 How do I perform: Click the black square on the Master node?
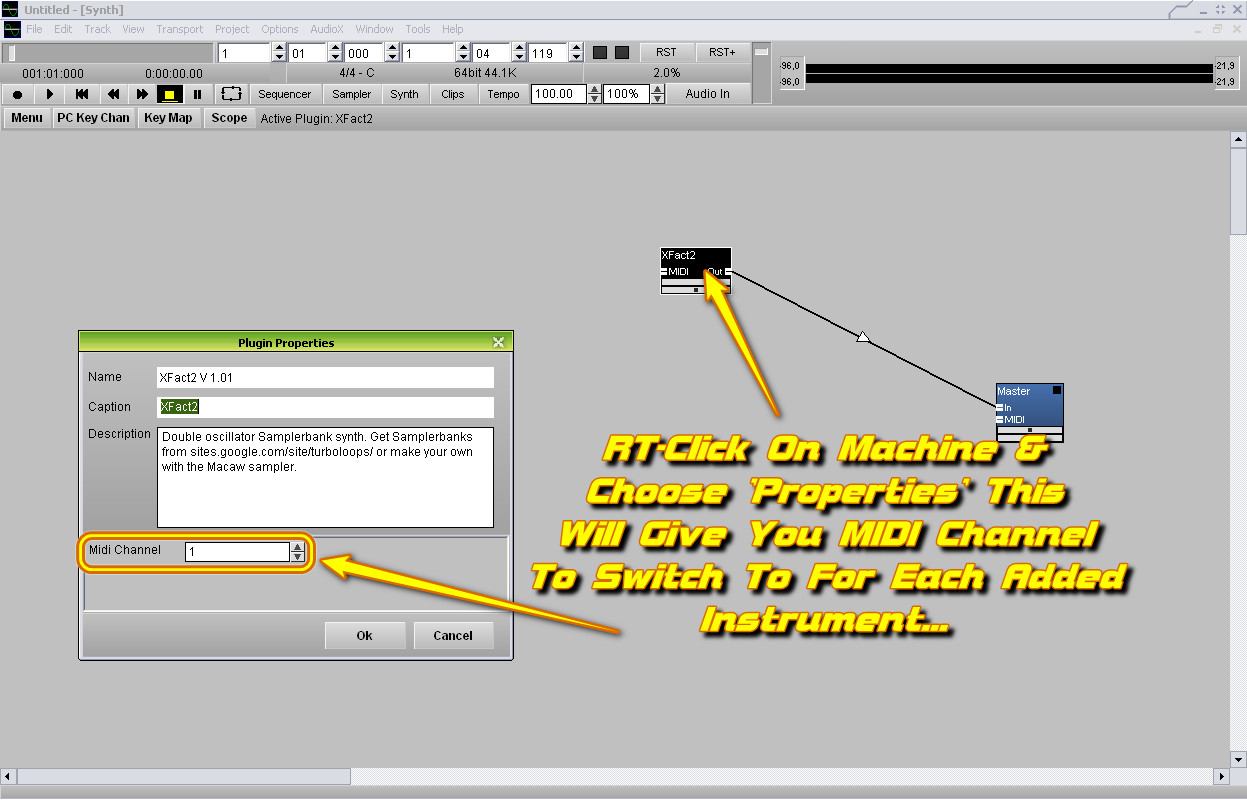(1056, 390)
